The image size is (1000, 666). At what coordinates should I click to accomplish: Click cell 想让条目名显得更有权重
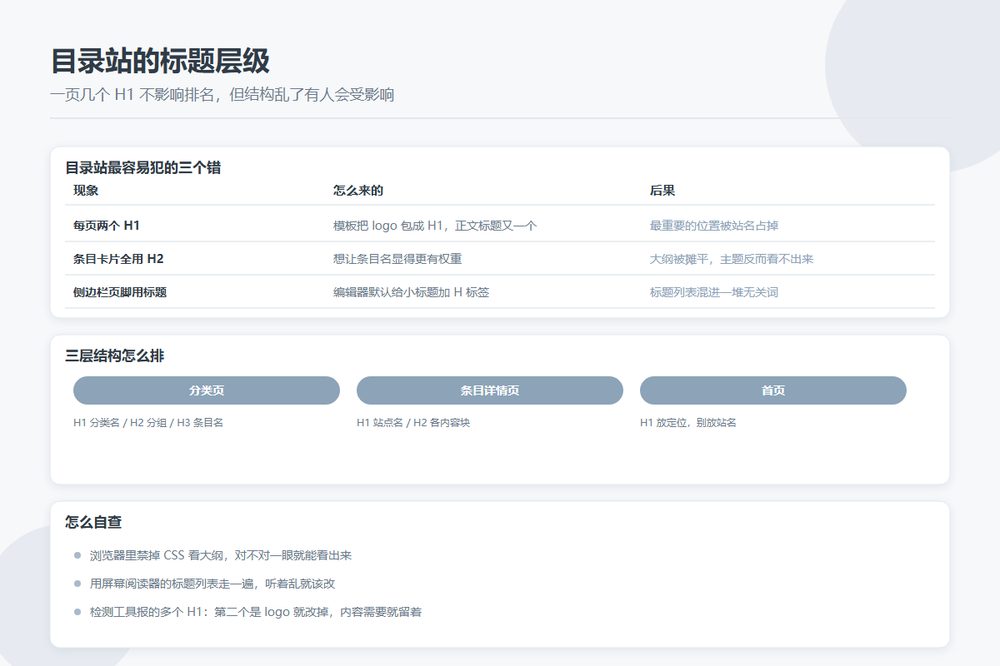[397, 259]
